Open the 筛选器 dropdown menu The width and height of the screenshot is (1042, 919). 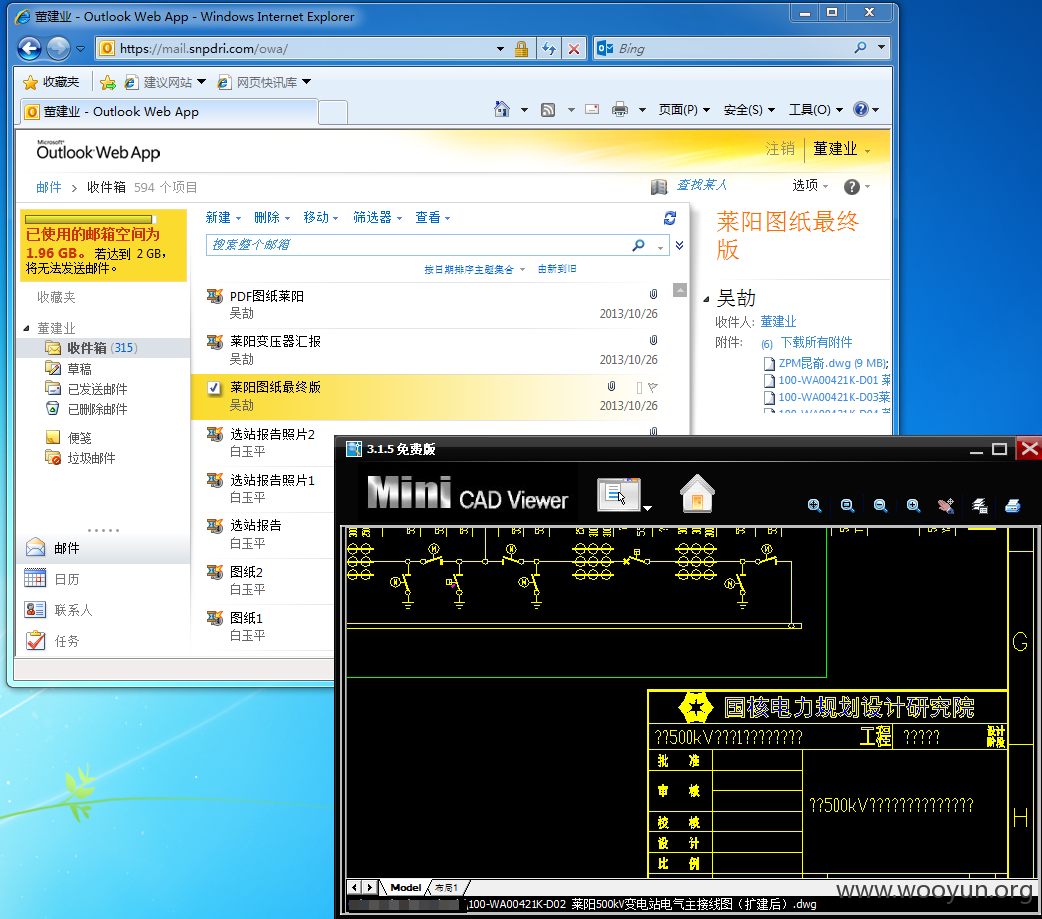[x=377, y=217]
